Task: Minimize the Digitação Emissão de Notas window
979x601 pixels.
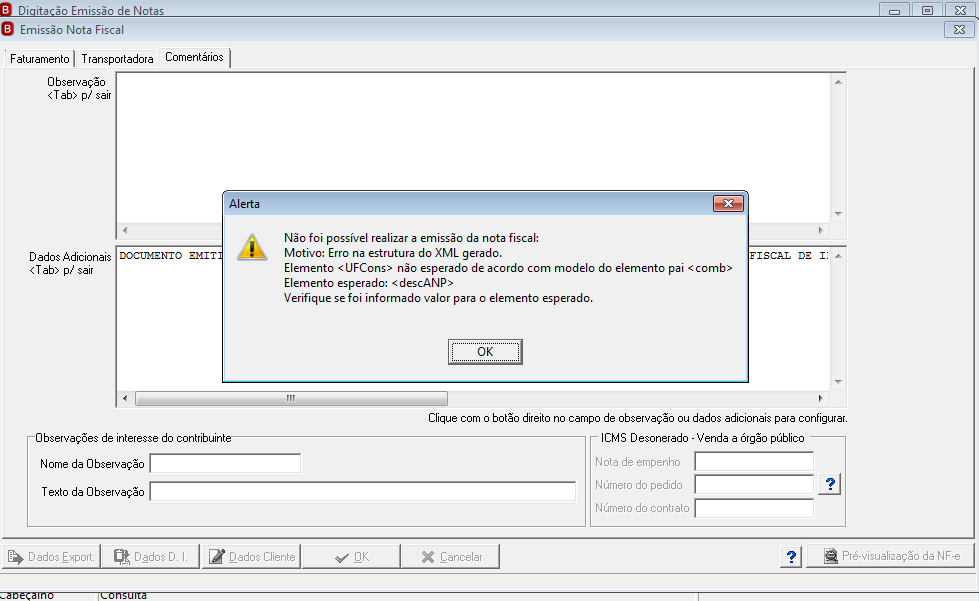Action: tap(894, 10)
